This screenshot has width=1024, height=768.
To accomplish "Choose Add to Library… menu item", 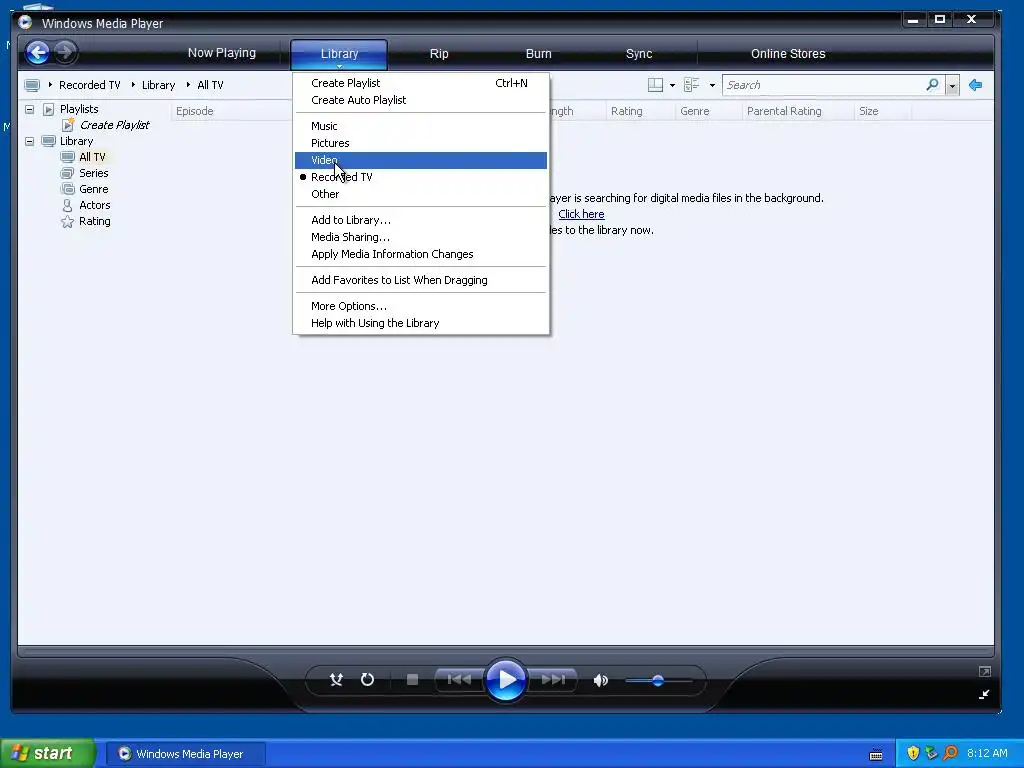I will tap(421, 220).
